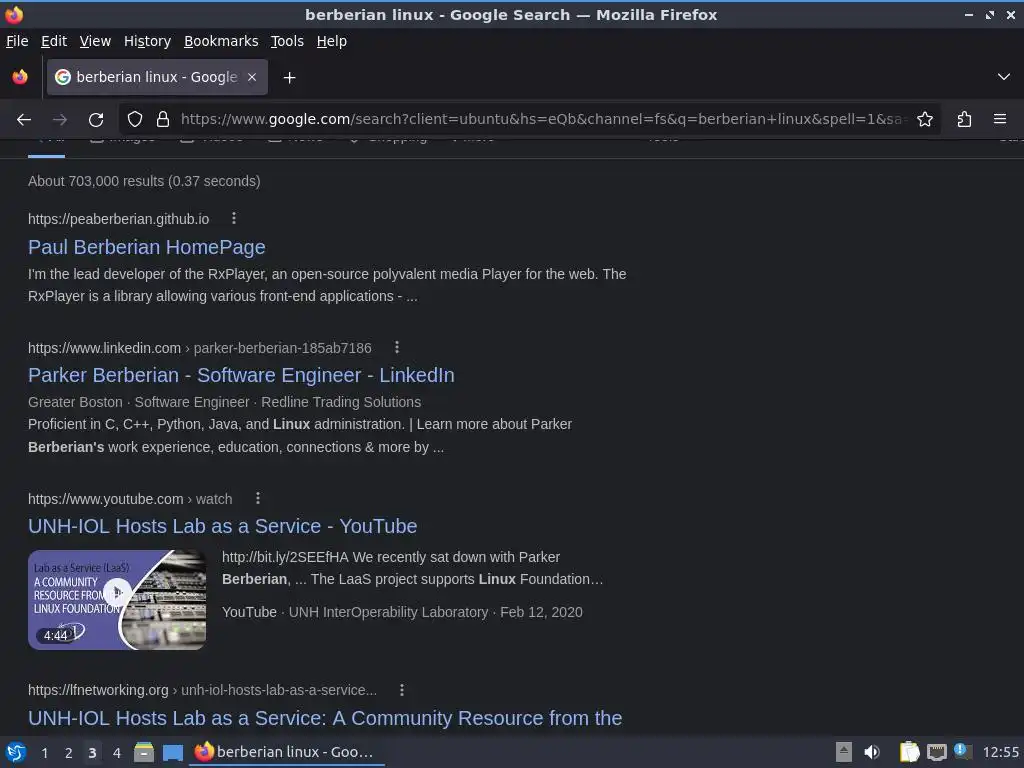Open Paul Berberian HomePage link
Screen dimensions: 1024x768
coord(147,247)
